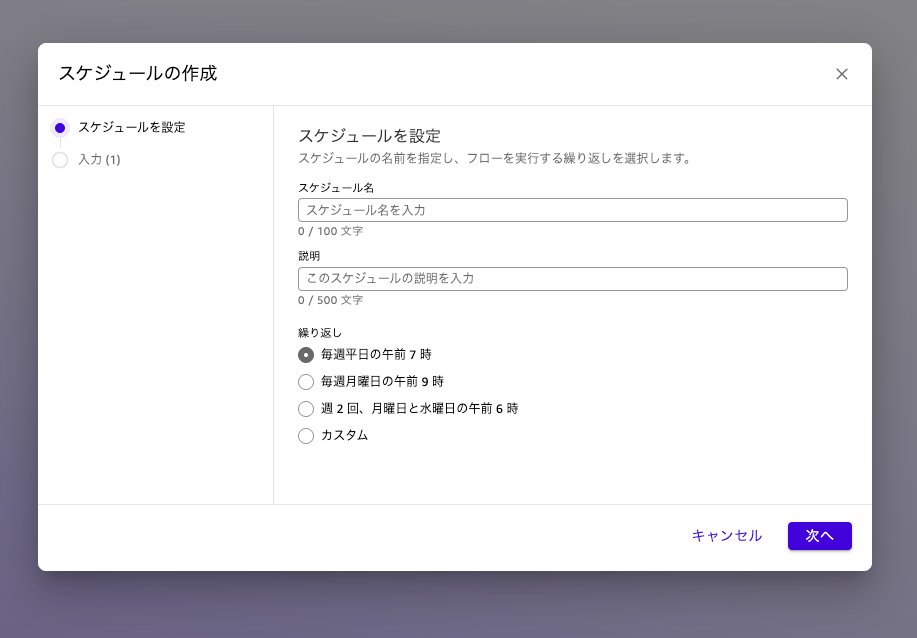
Task: Select the 毎週月曜日の午前 9 時 radio button
Action: pyautogui.click(x=306, y=381)
